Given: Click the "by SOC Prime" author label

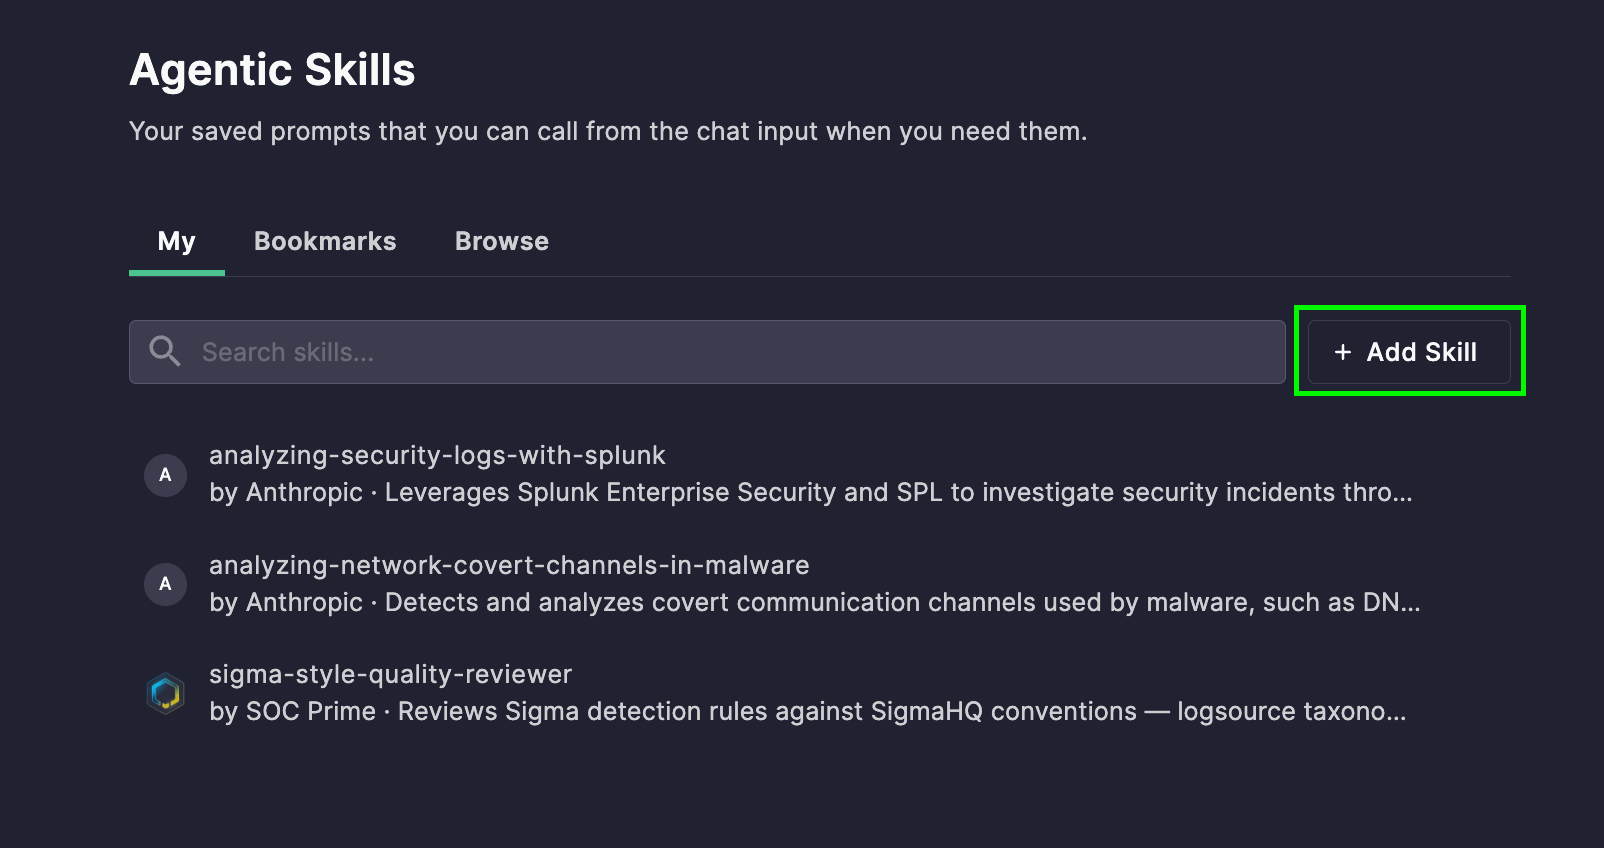Looking at the screenshot, I should click(292, 711).
